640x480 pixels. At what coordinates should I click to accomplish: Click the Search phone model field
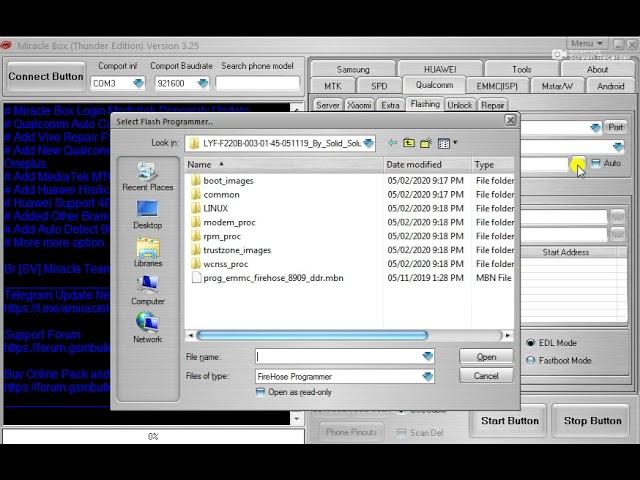pyautogui.click(x=258, y=83)
